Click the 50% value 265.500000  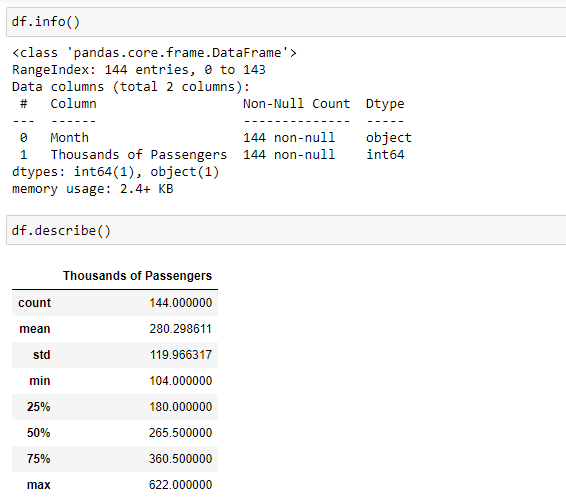[180, 433]
